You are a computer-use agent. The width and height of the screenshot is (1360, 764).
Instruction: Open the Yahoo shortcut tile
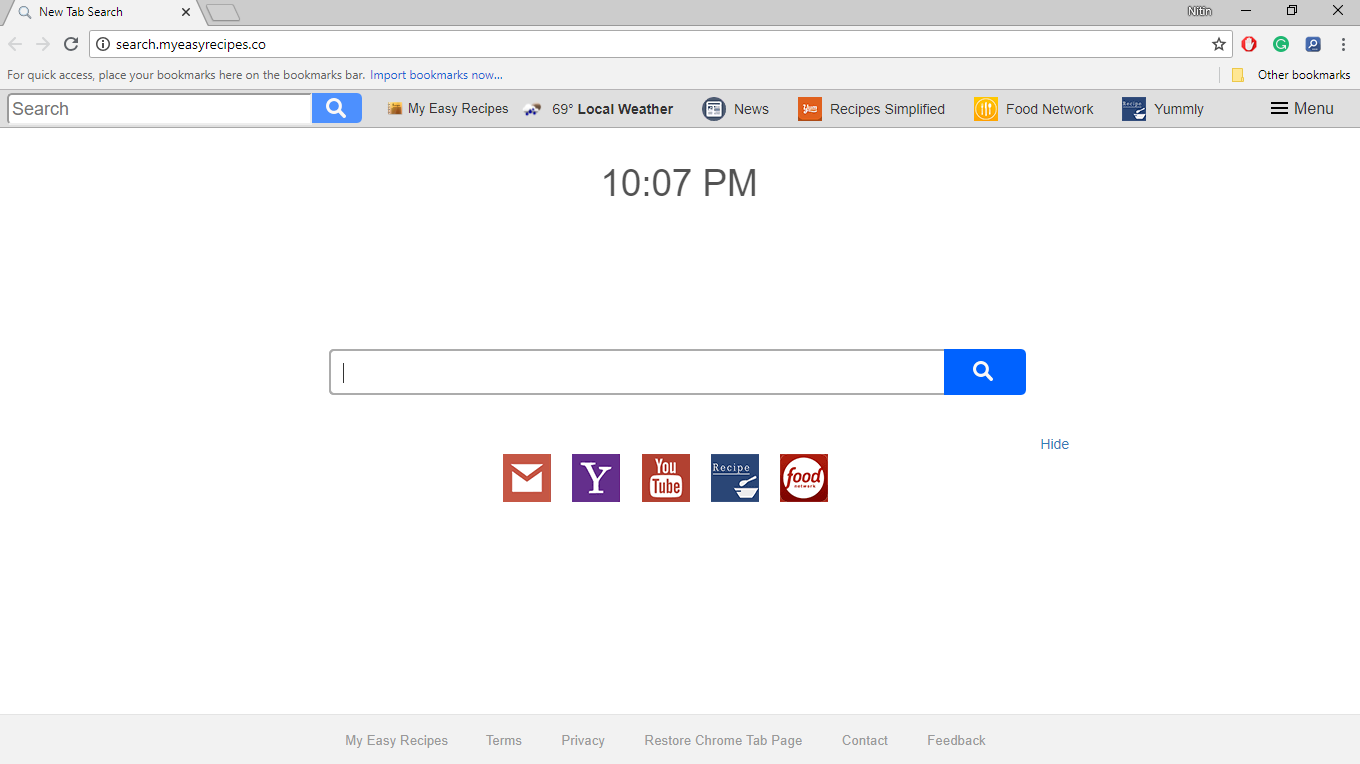(595, 478)
